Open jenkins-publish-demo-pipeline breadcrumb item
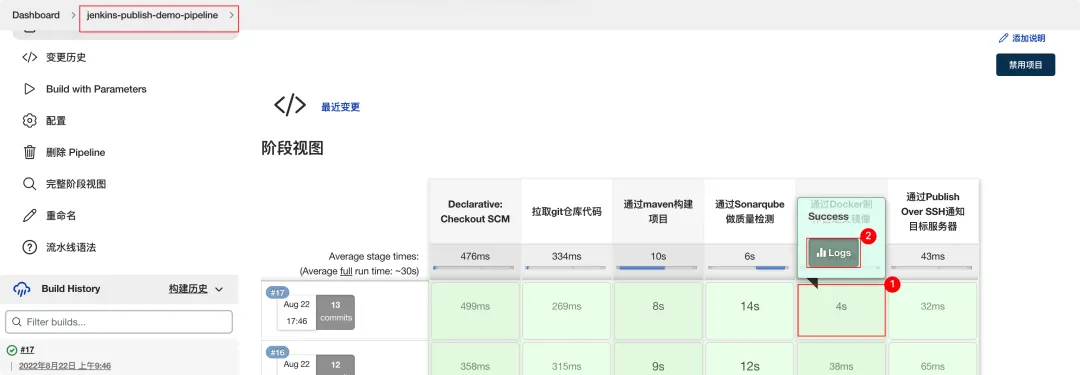 pos(152,15)
